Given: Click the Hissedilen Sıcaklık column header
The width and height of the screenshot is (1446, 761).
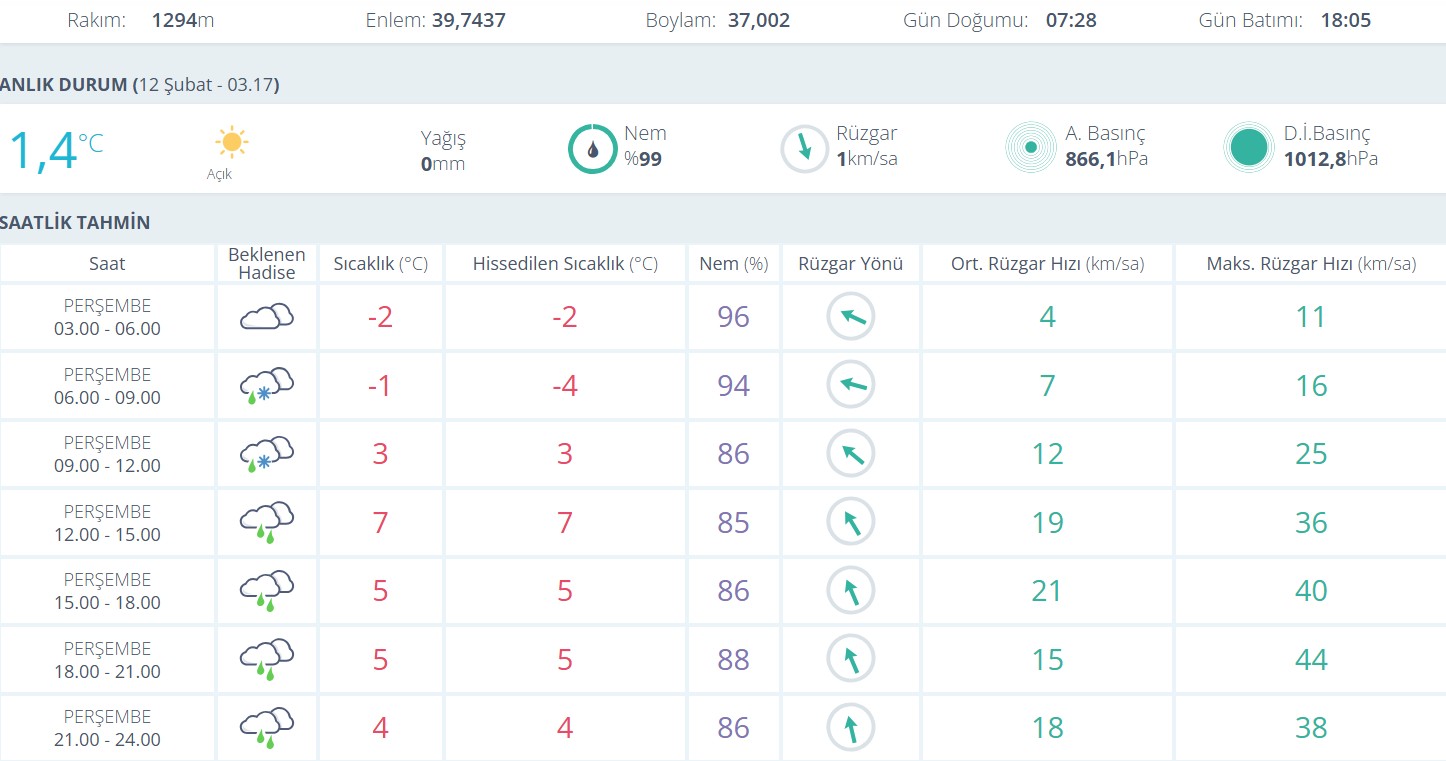Looking at the screenshot, I should [565, 264].
